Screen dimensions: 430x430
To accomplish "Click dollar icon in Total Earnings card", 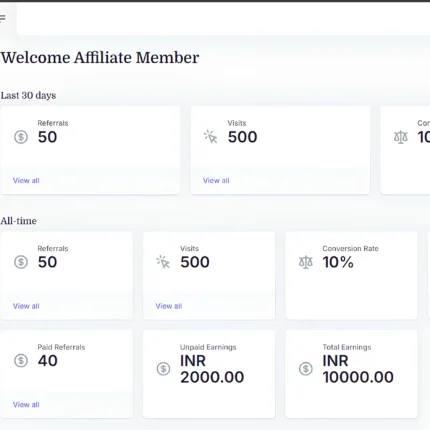I will (306, 369).
